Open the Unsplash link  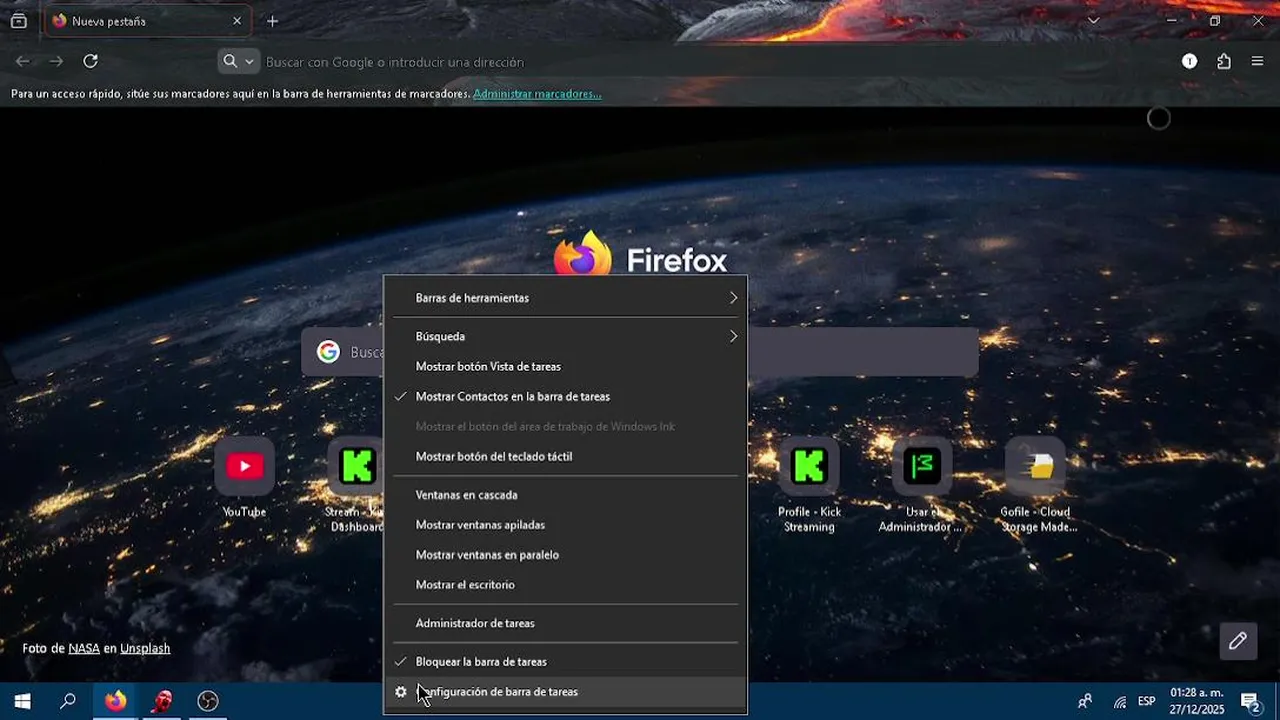(x=145, y=648)
